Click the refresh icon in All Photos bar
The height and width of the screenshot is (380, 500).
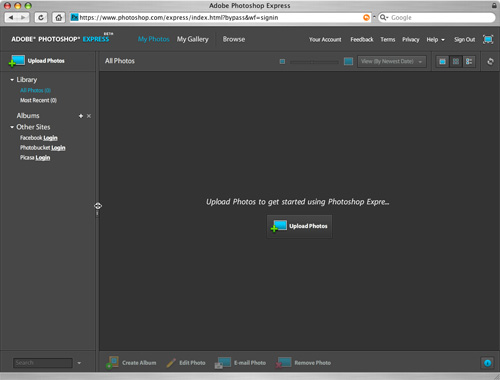point(490,61)
